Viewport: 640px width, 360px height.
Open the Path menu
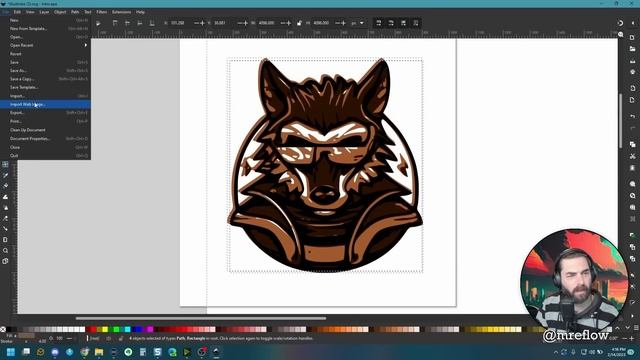[75, 12]
